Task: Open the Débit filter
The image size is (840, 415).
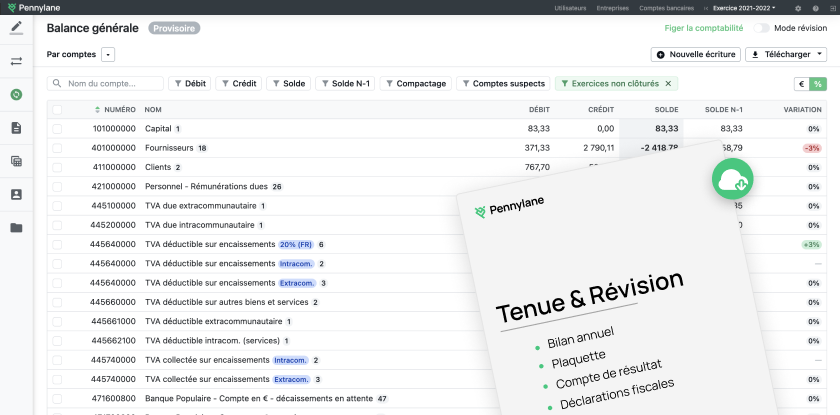Action: [x=190, y=84]
